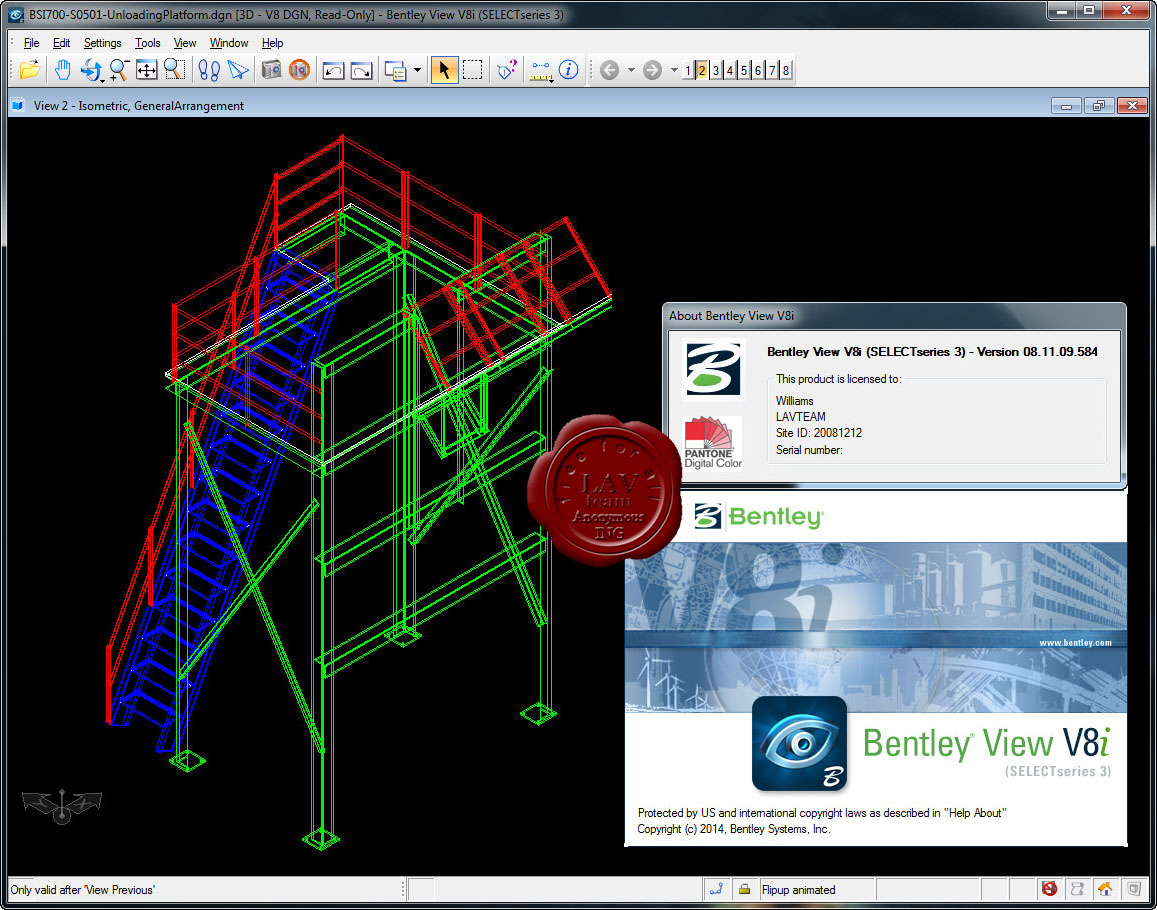Open the Forward history dropdown arrow
Viewport: 1157px width, 910px height.
(x=674, y=70)
